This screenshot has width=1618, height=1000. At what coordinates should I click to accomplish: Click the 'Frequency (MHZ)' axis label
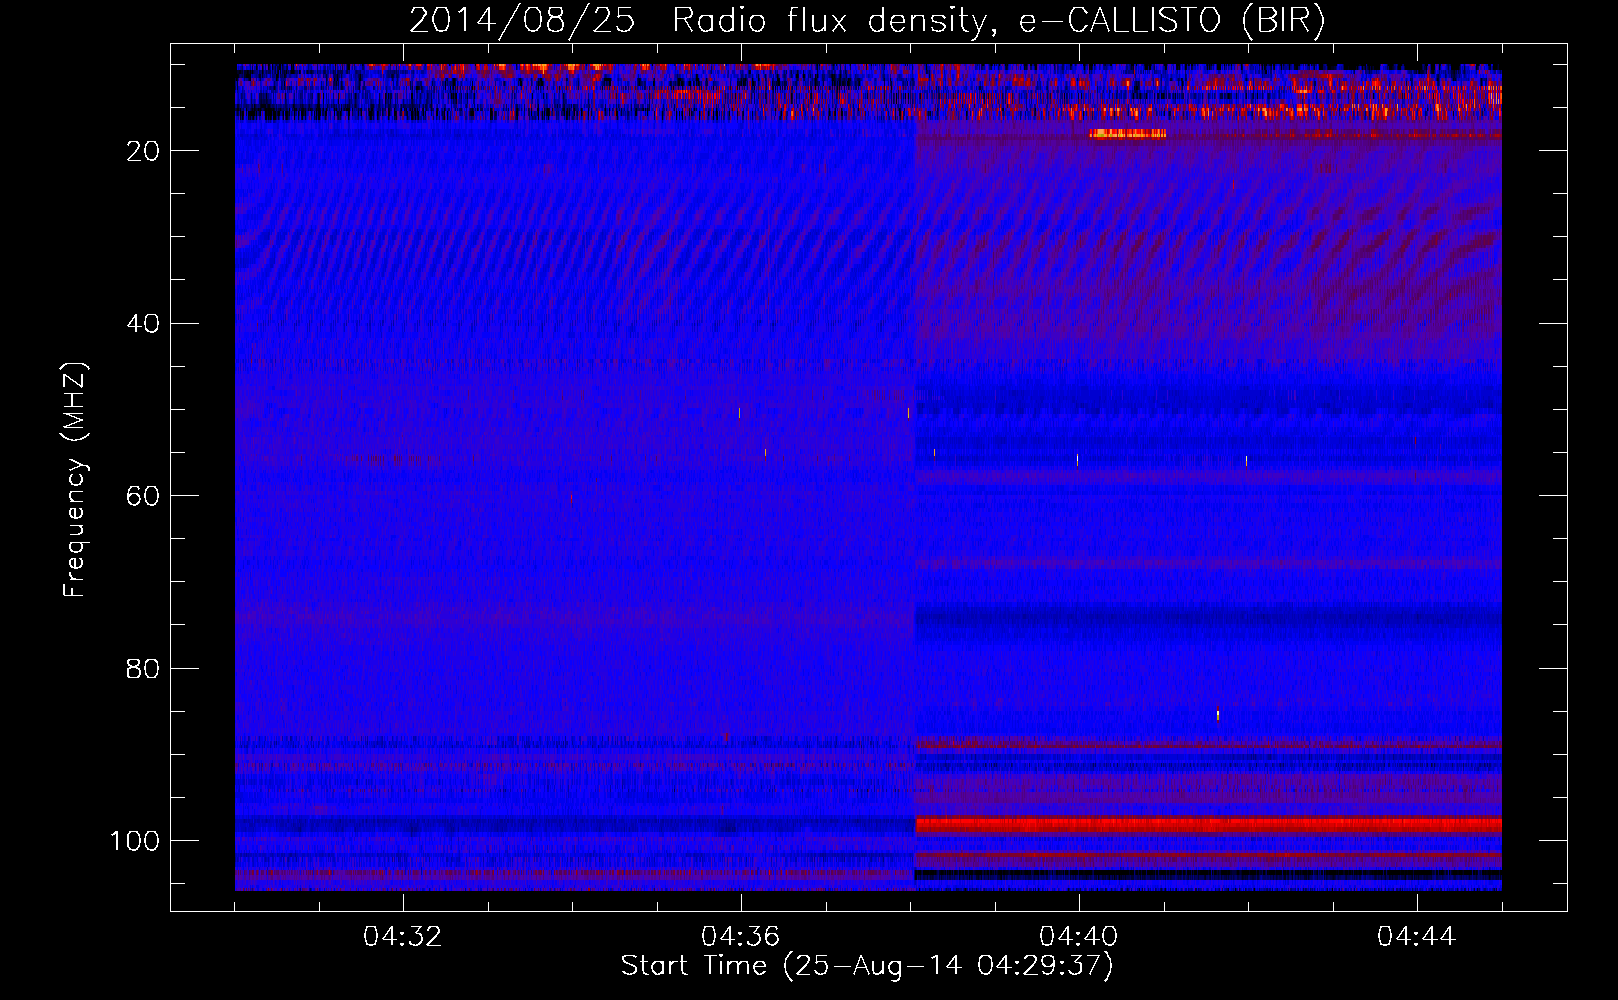75,480
